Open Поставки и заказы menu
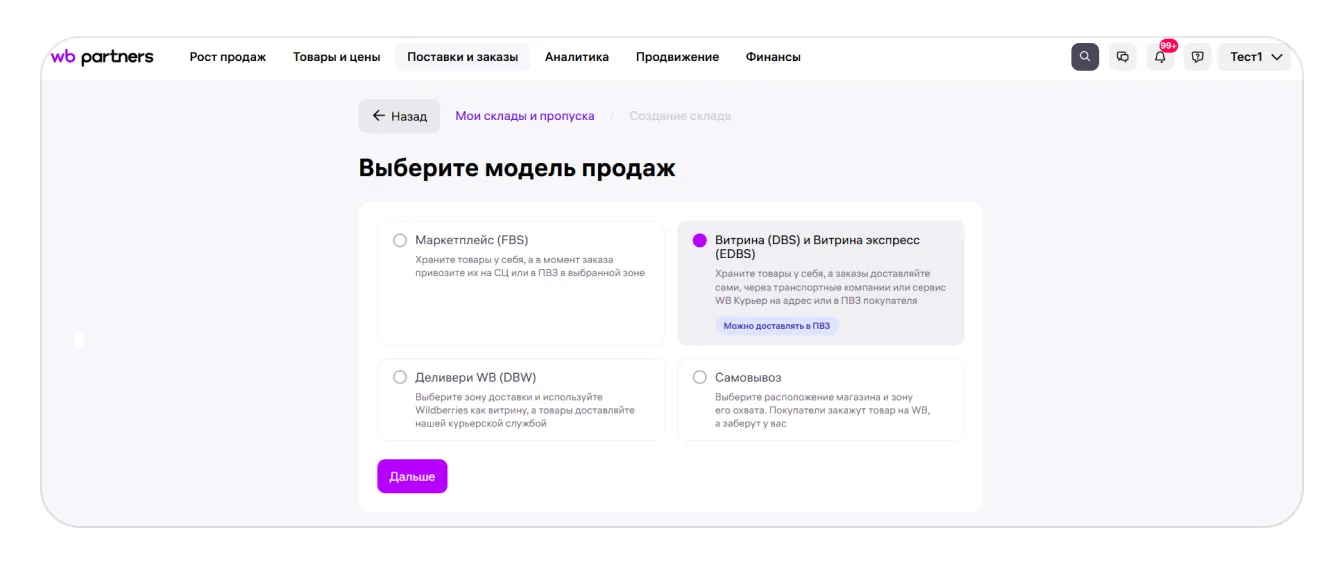Screen dimensions: 1344x564 coord(463,57)
